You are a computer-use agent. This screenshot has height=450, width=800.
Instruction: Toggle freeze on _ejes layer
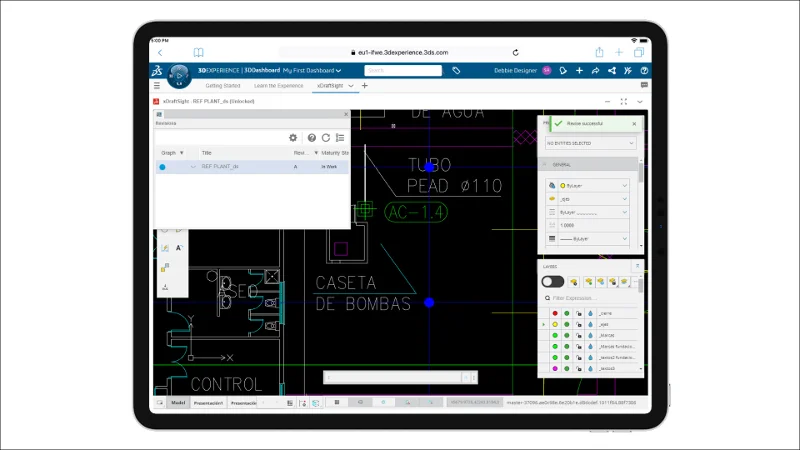(x=590, y=324)
